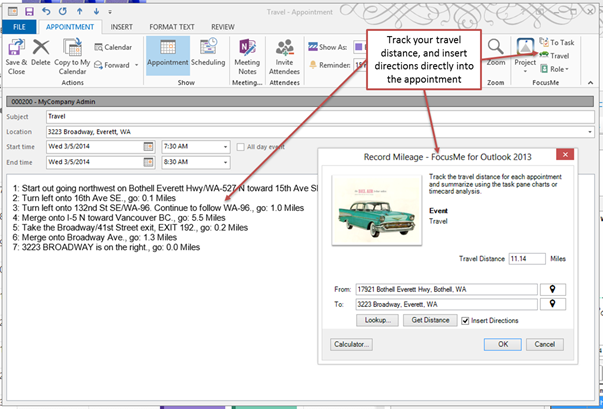603x409 pixels.
Task: Open Calendar from Actions group
Action: [x=113, y=47]
